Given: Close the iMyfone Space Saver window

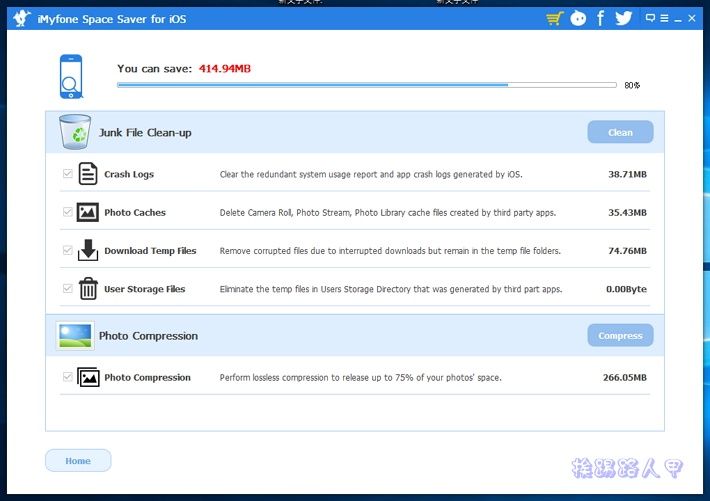Looking at the screenshot, I should (692, 18).
